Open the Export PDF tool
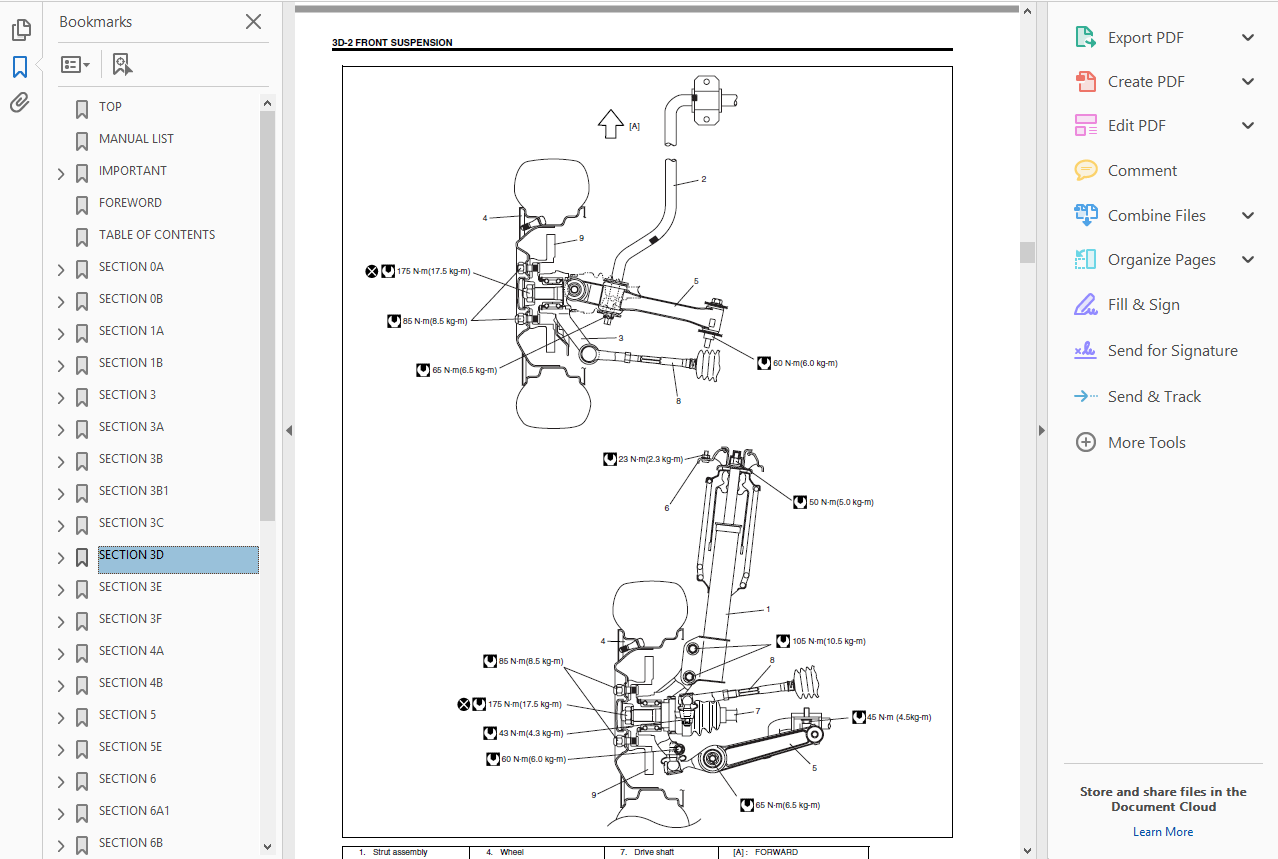 pyautogui.click(x=1145, y=38)
